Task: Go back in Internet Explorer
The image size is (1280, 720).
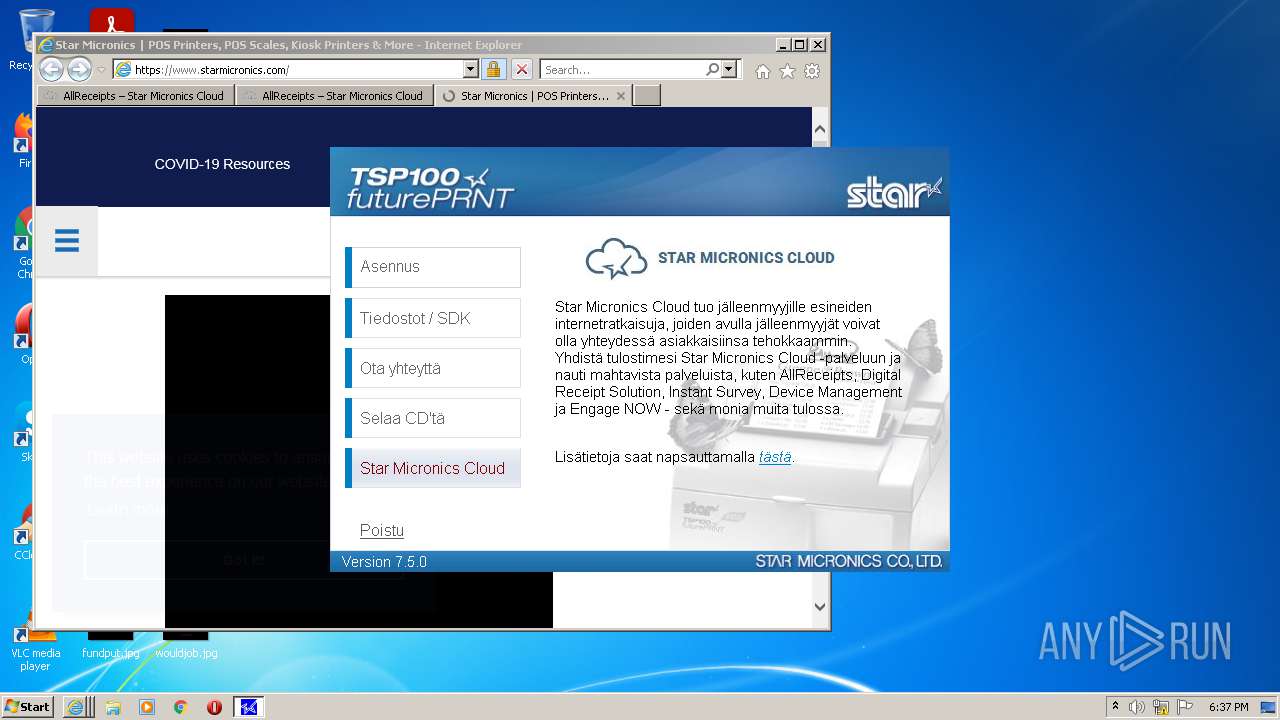Action: 51,69
